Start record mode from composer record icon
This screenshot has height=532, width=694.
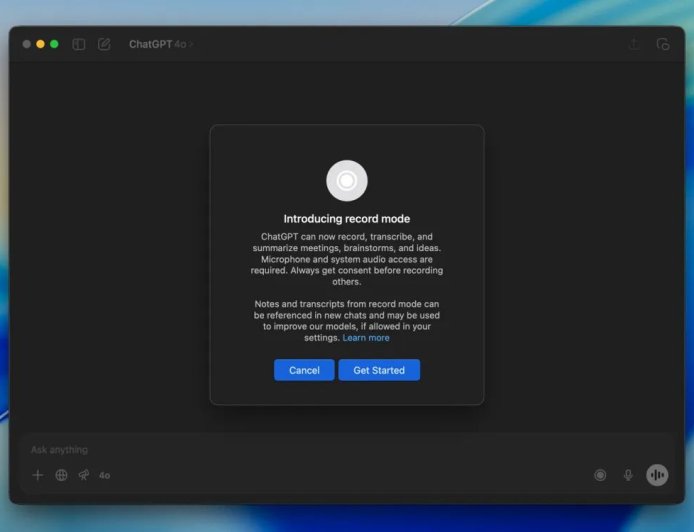pyautogui.click(x=600, y=475)
